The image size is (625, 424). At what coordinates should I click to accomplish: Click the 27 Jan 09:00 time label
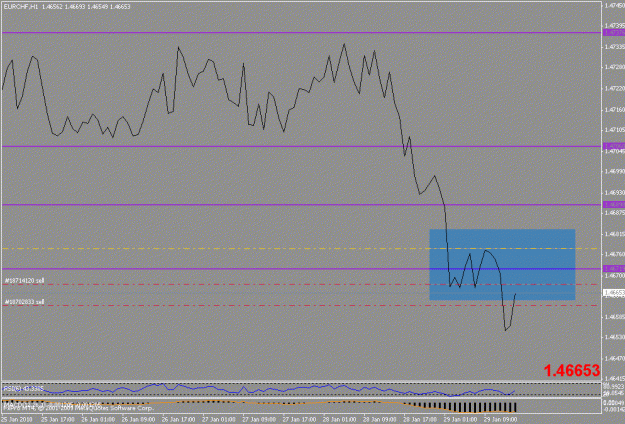click(x=259, y=420)
